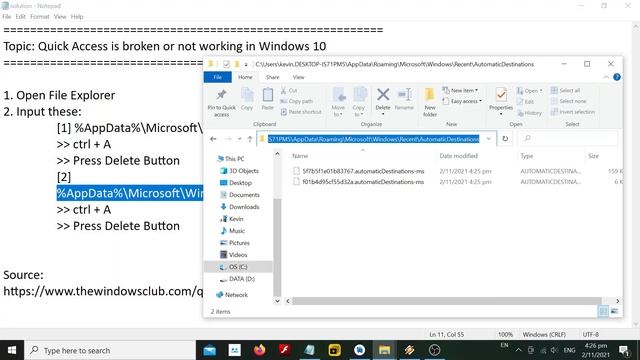Screen dimensions: 640x360
Task: Click Pin to Quick access icon
Action: click(221, 103)
